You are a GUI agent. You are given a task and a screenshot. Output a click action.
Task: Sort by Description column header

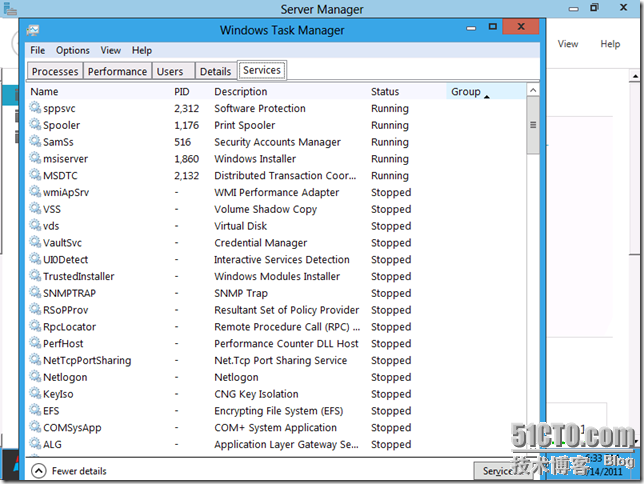tap(241, 92)
